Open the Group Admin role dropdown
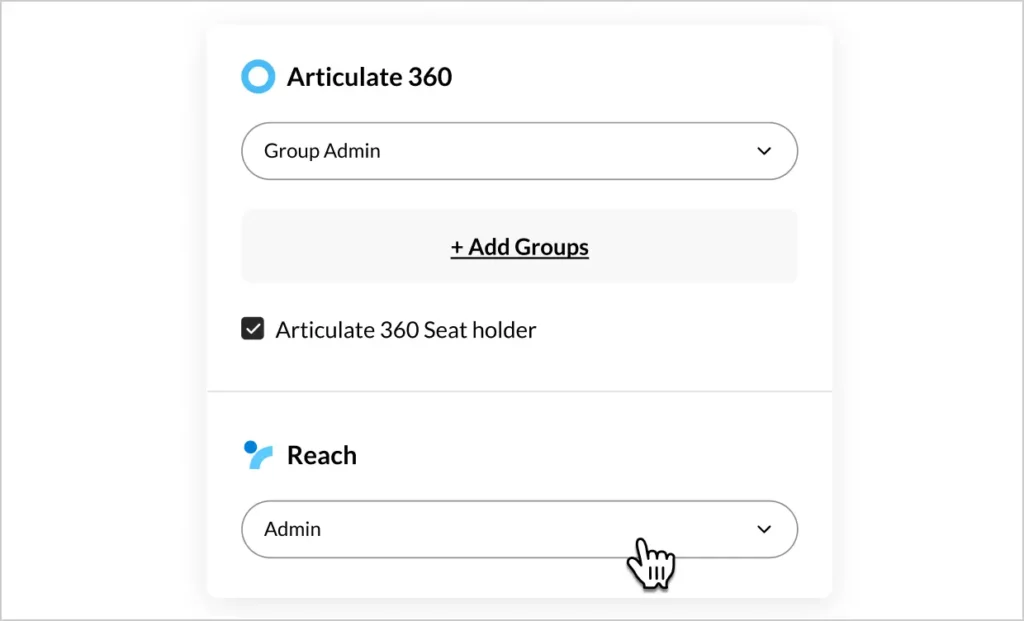 (519, 151)
